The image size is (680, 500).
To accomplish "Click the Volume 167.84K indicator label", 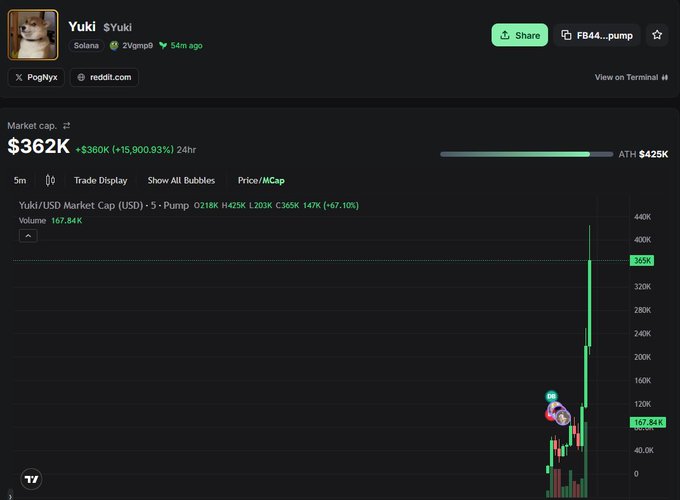I will pyautogui.click(x=50, y=220).
